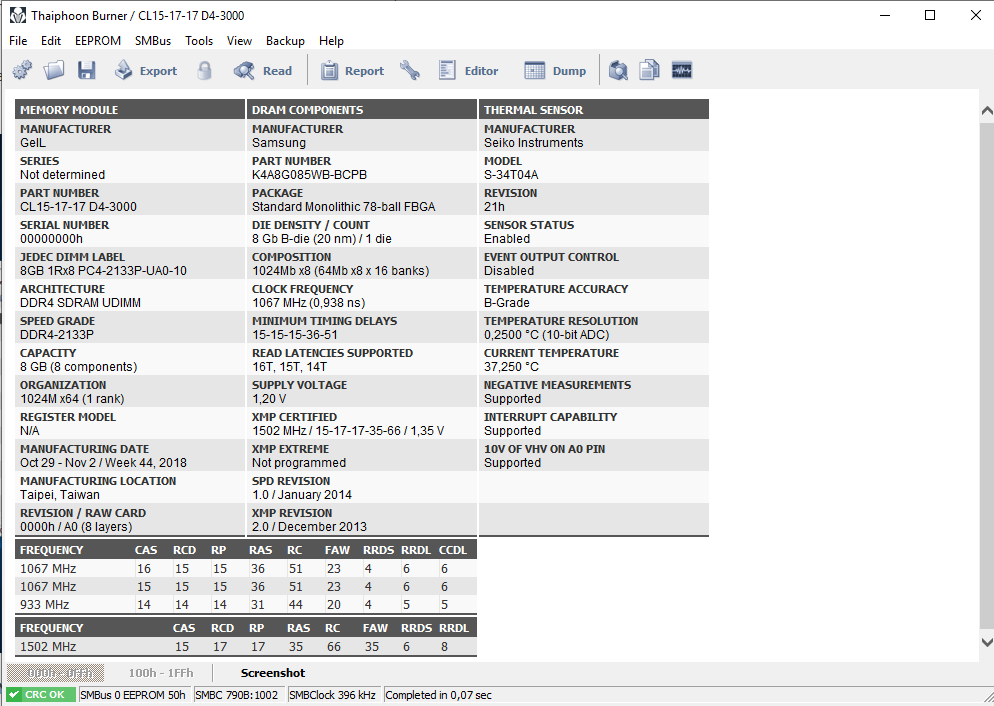Save the dump with the floppy disk icon
The height and width of the screenshot is (706, 994).
[86, 70]
